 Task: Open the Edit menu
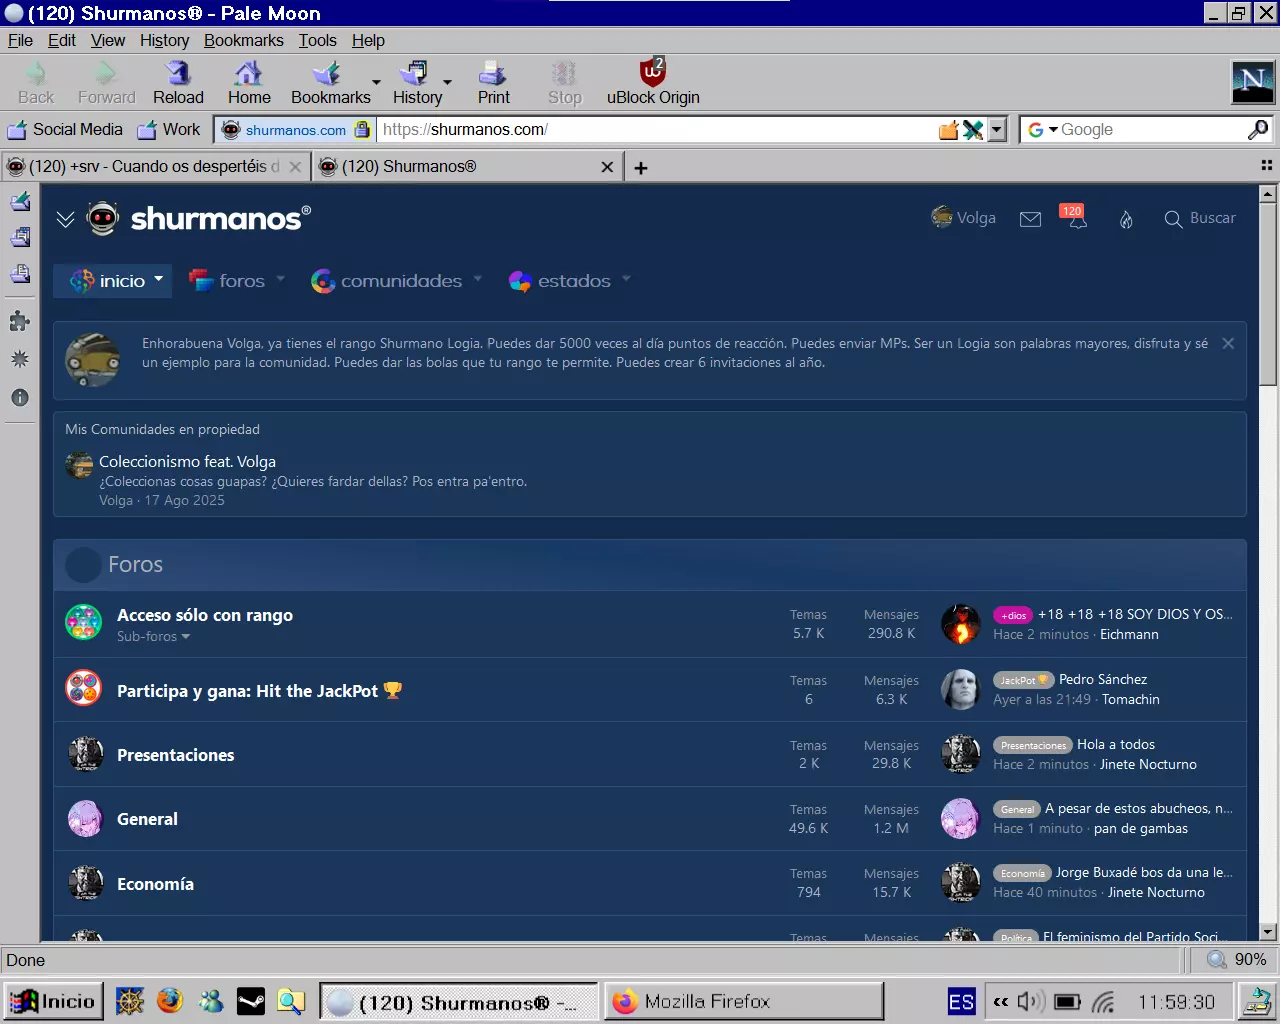click(62, 40)
